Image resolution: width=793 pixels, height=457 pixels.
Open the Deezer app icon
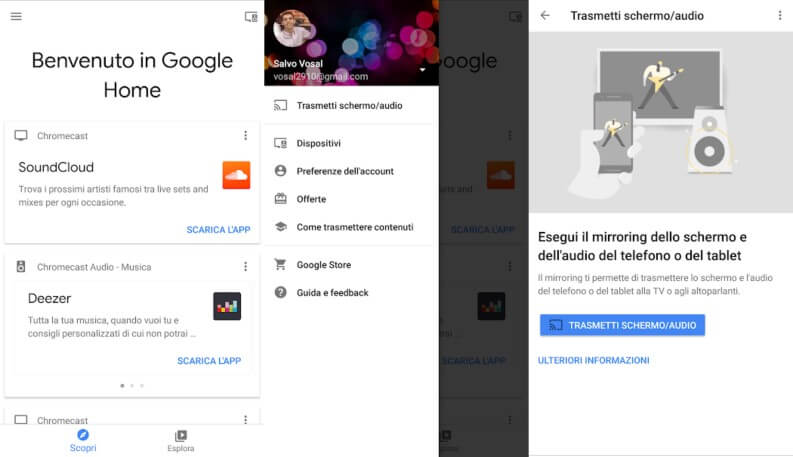click(227, 306)
